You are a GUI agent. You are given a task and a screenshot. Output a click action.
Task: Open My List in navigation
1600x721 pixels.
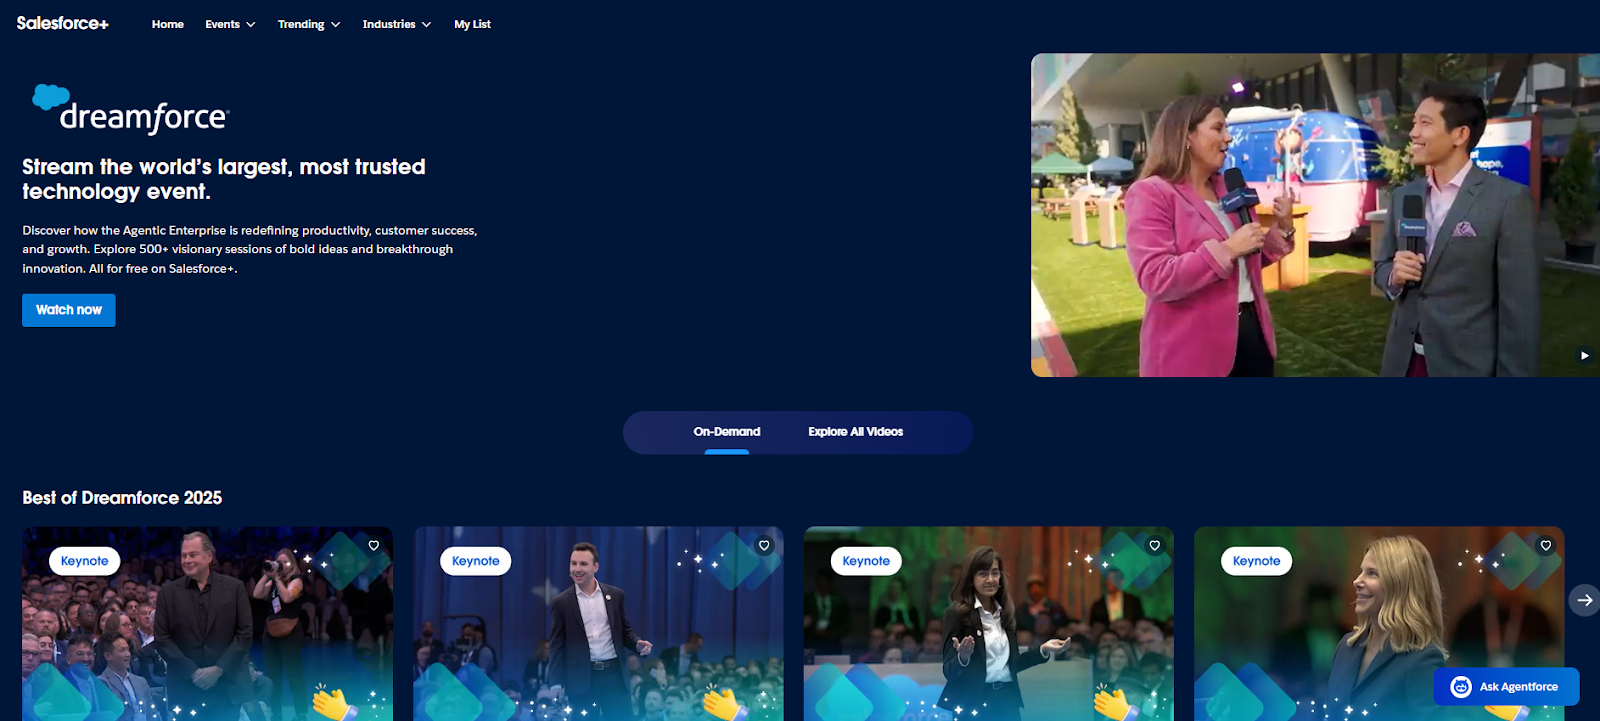coord(472,24)
